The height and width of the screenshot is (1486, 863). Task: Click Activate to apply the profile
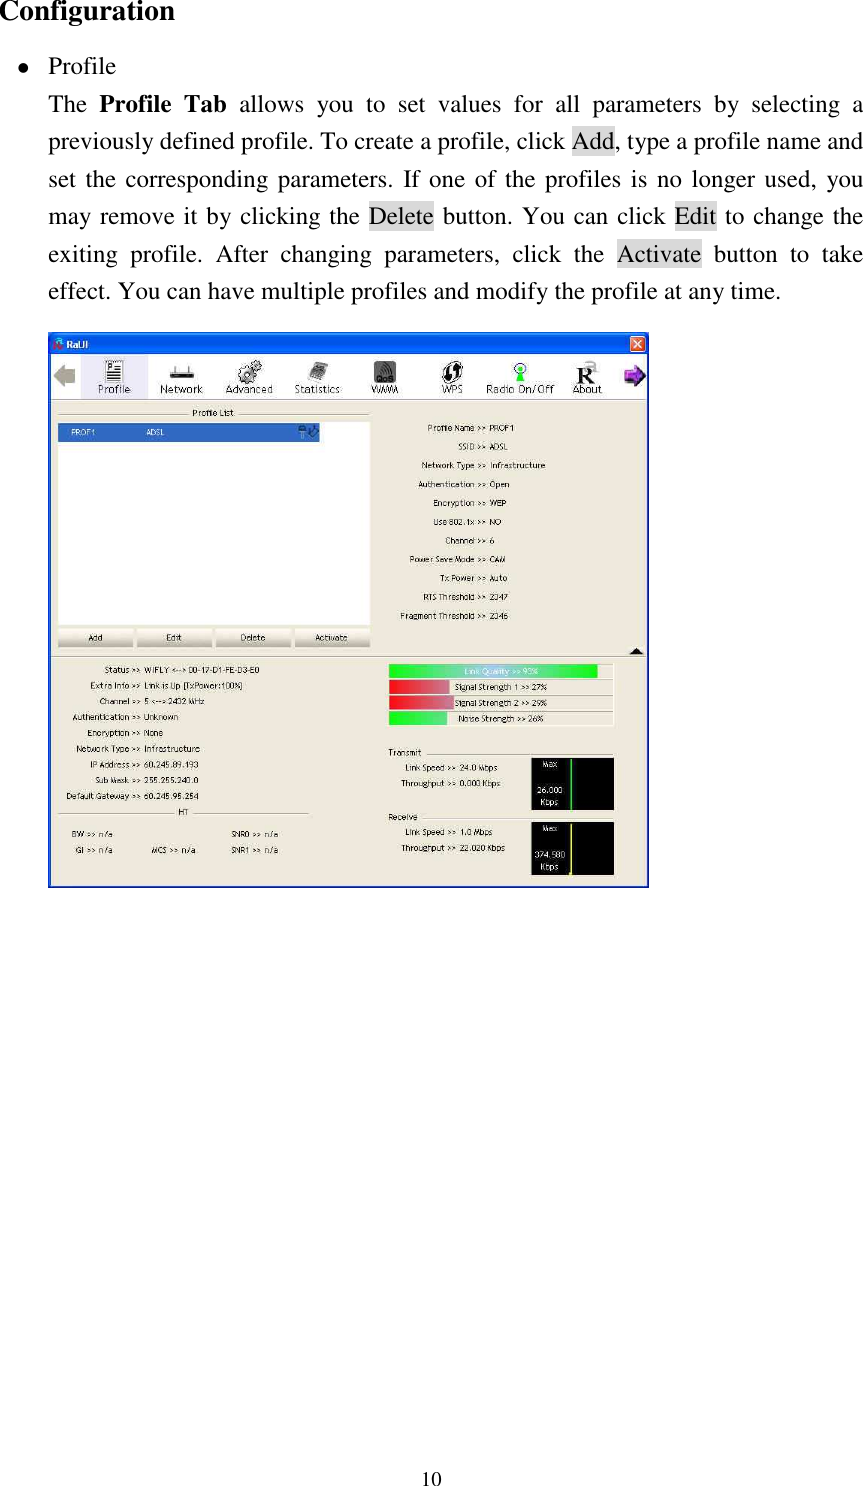click(333, 637)
